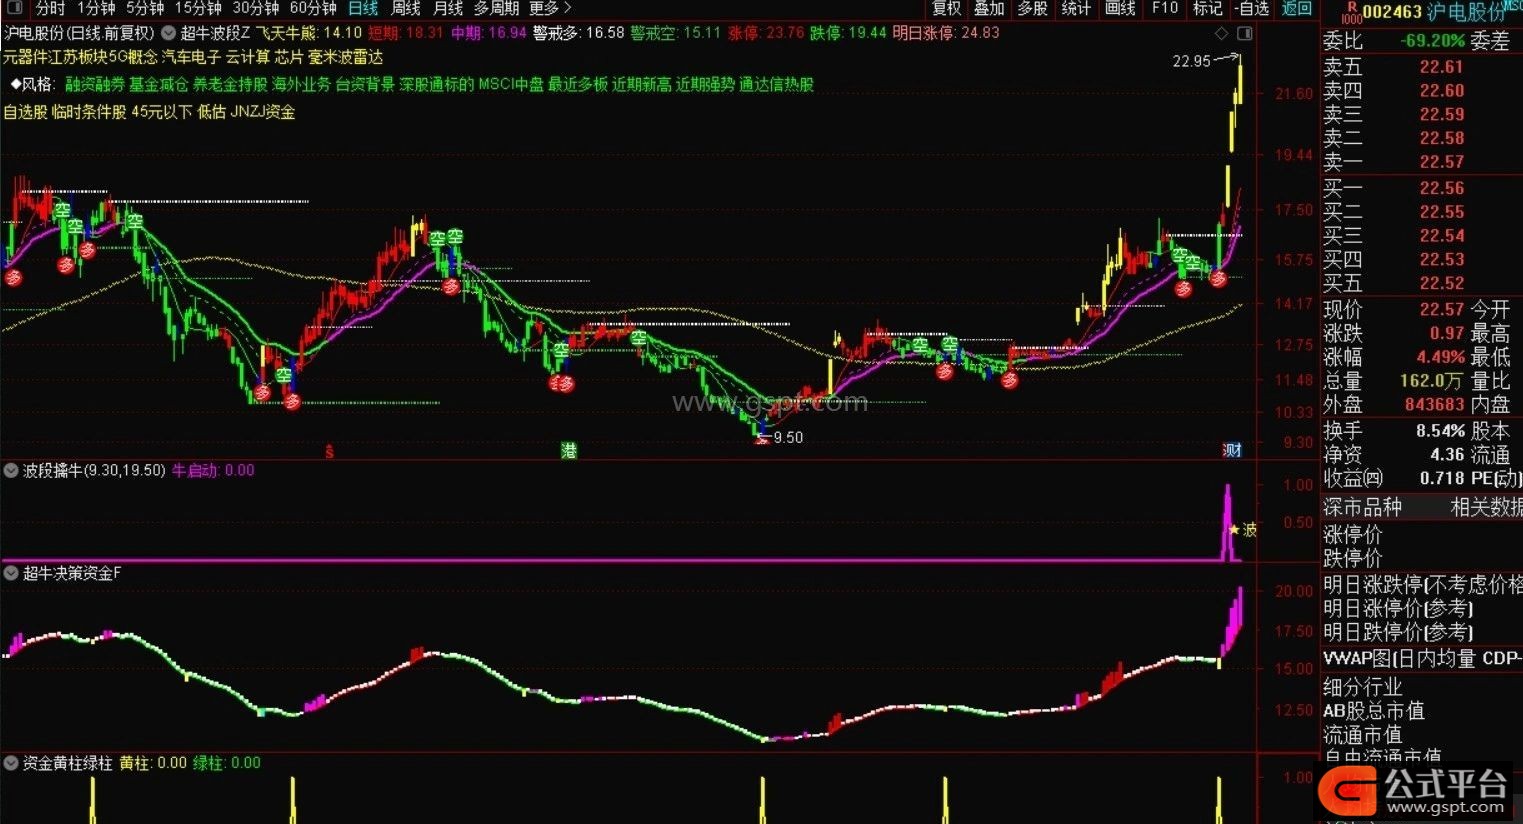Viewport: 1523px width, 824px height.
Task: Toggle the side panel icon beside the diamond
Action: click(x=1246, y=32)
